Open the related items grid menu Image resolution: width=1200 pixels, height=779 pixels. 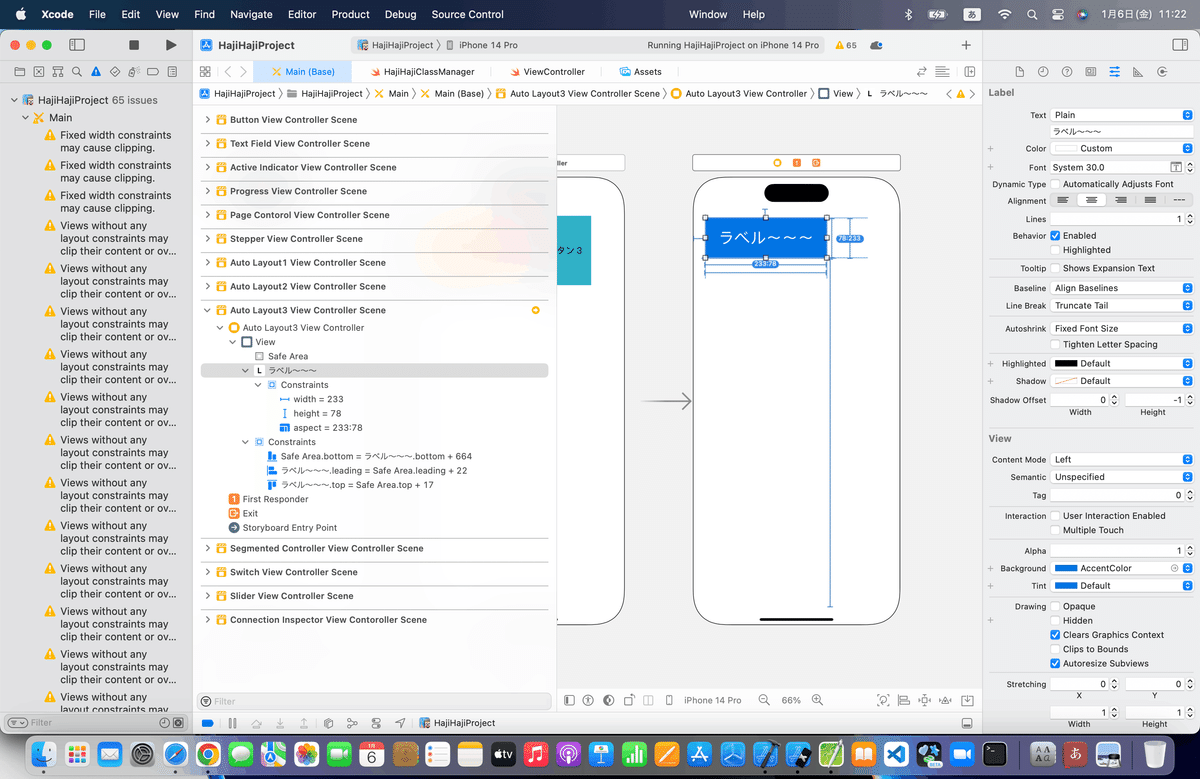(x=205, y=72)
